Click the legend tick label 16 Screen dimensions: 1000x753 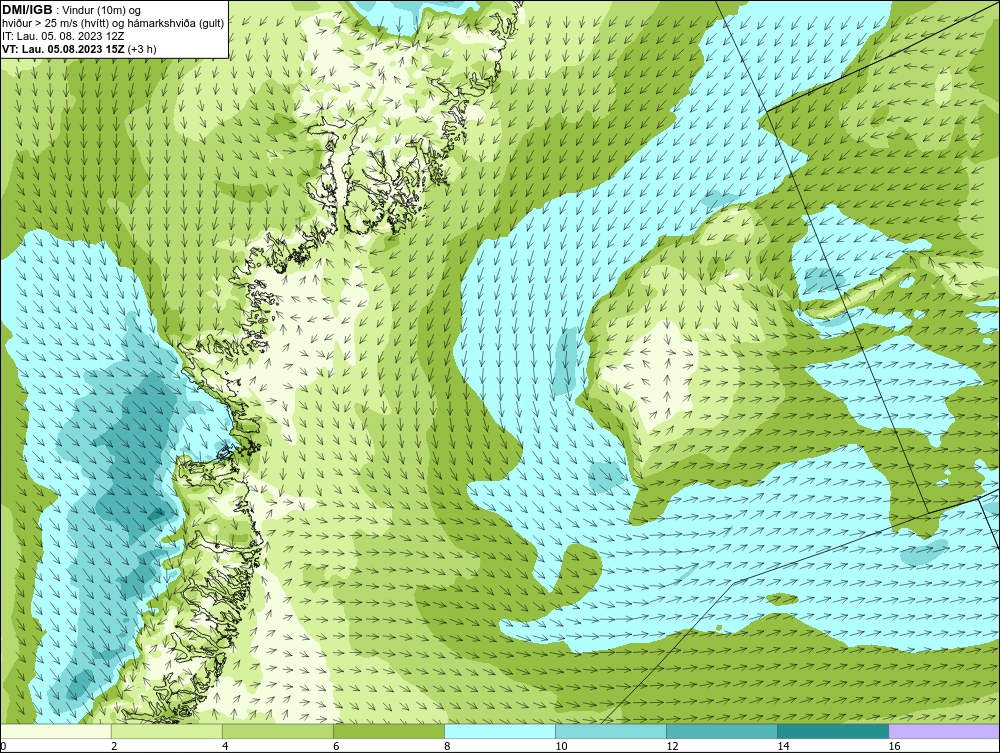(894, 746)
